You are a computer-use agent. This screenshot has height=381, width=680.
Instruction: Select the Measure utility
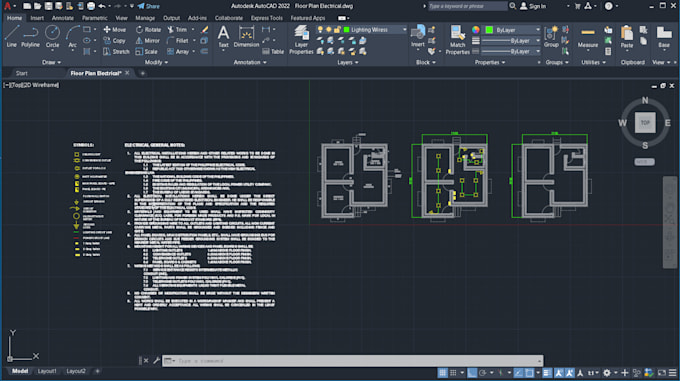[x=588, y=37]
